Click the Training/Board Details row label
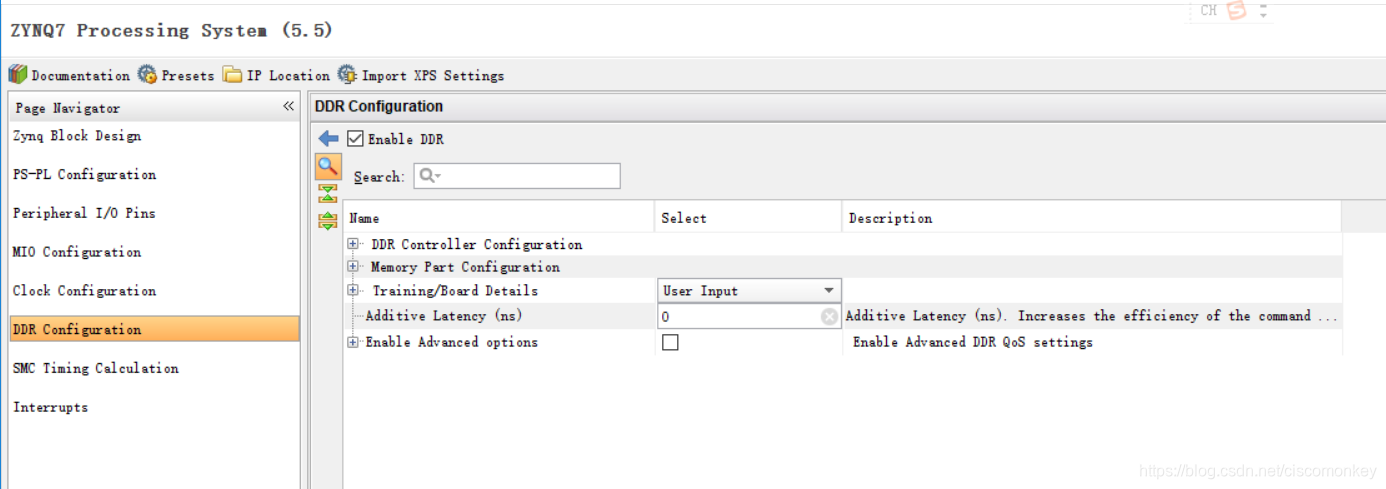Screen dimensions: 1386x489 455,291
